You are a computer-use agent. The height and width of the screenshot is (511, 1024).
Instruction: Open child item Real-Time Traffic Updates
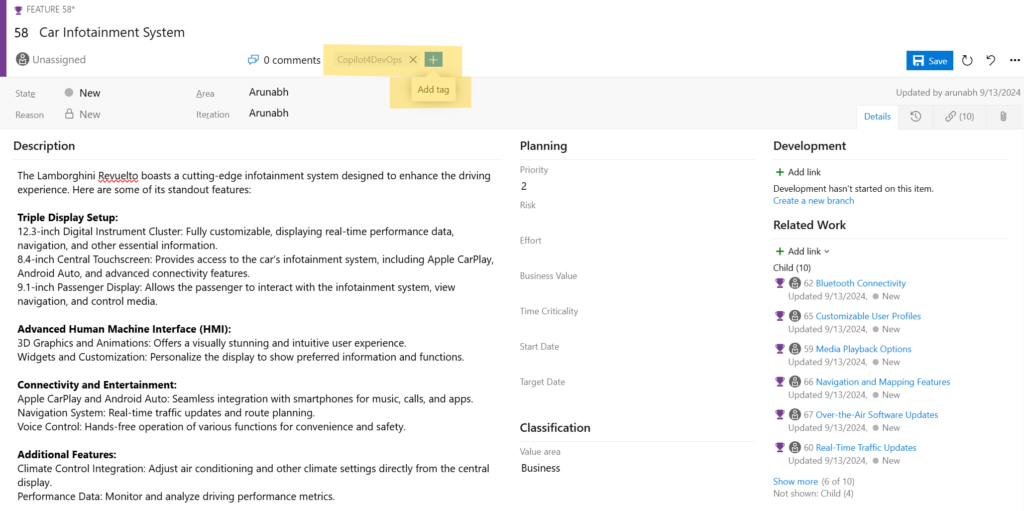(x=866, y=448)
